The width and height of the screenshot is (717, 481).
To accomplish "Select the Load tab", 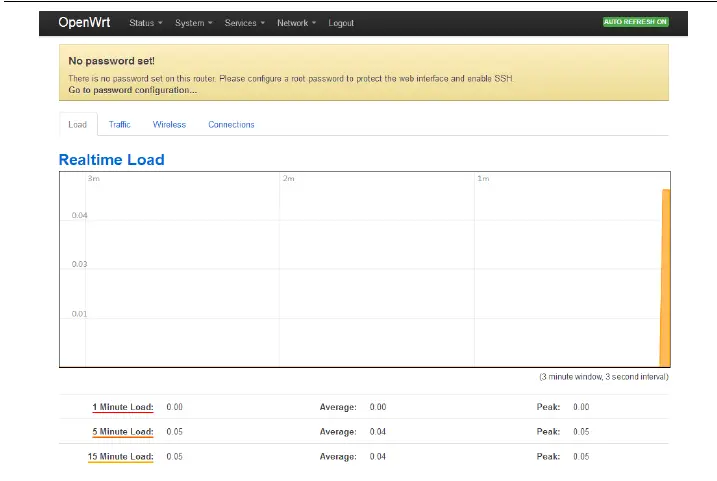I will (x=78, y=125).
